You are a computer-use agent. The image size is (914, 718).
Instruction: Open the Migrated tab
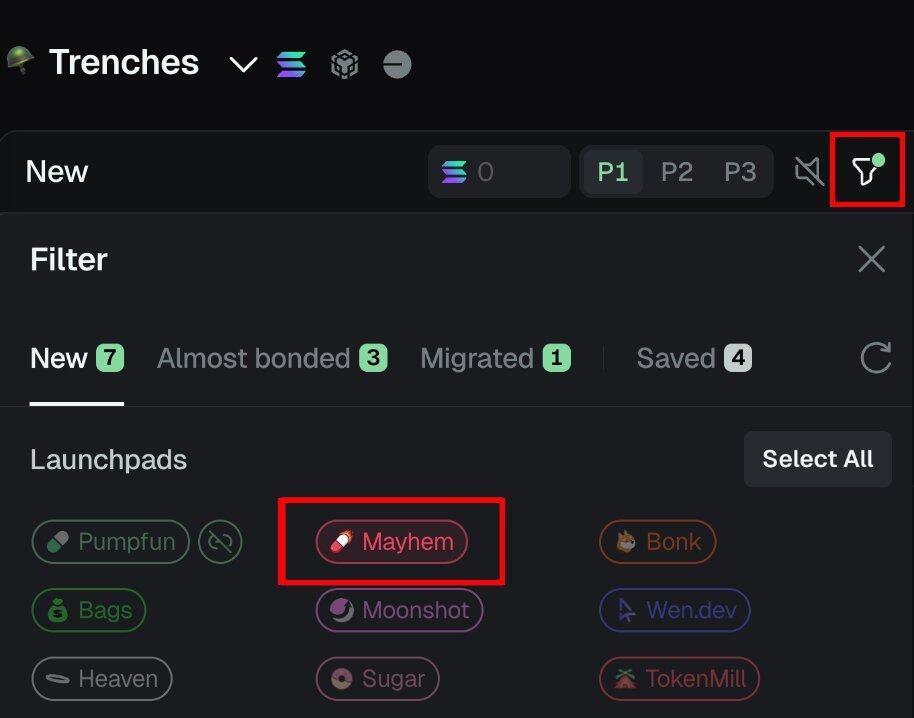coord(495,358)
